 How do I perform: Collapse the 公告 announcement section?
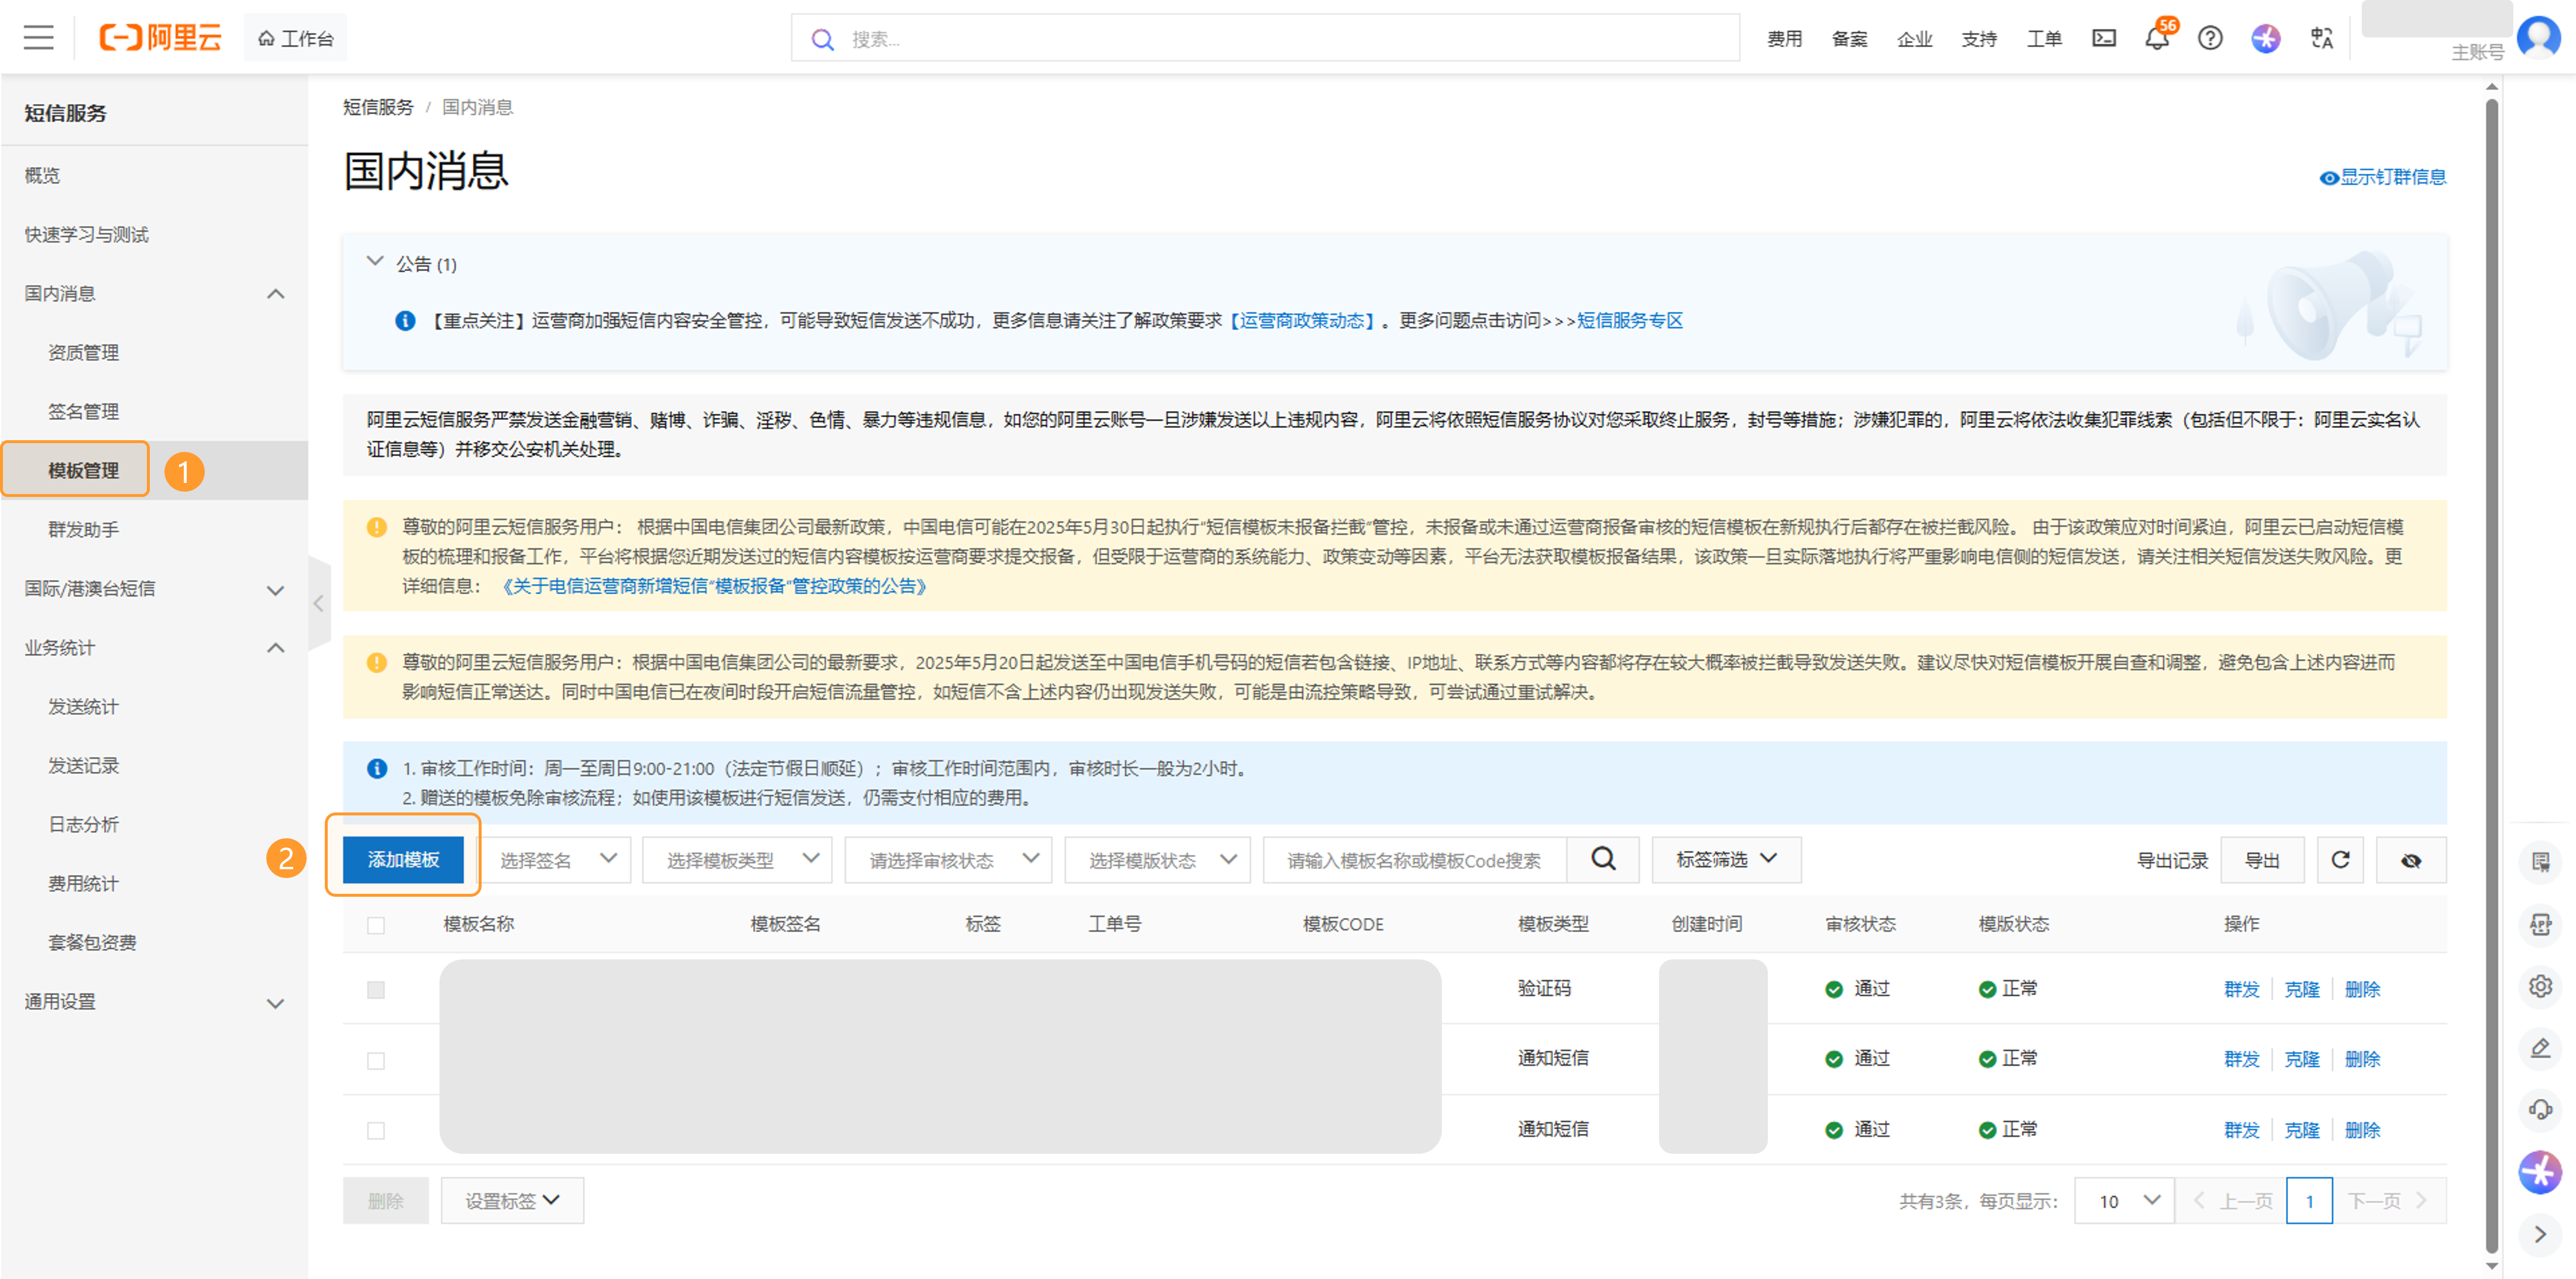tap(375, 262)
